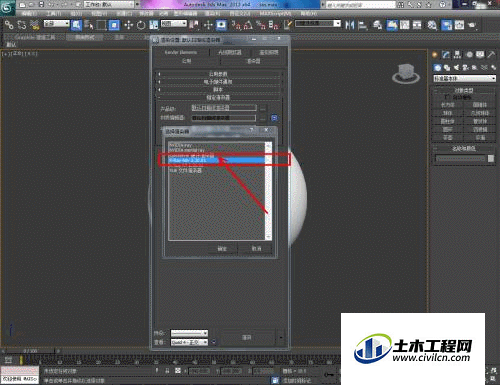
Task: Switch to the Modify command panel
Action: (446, 55)
